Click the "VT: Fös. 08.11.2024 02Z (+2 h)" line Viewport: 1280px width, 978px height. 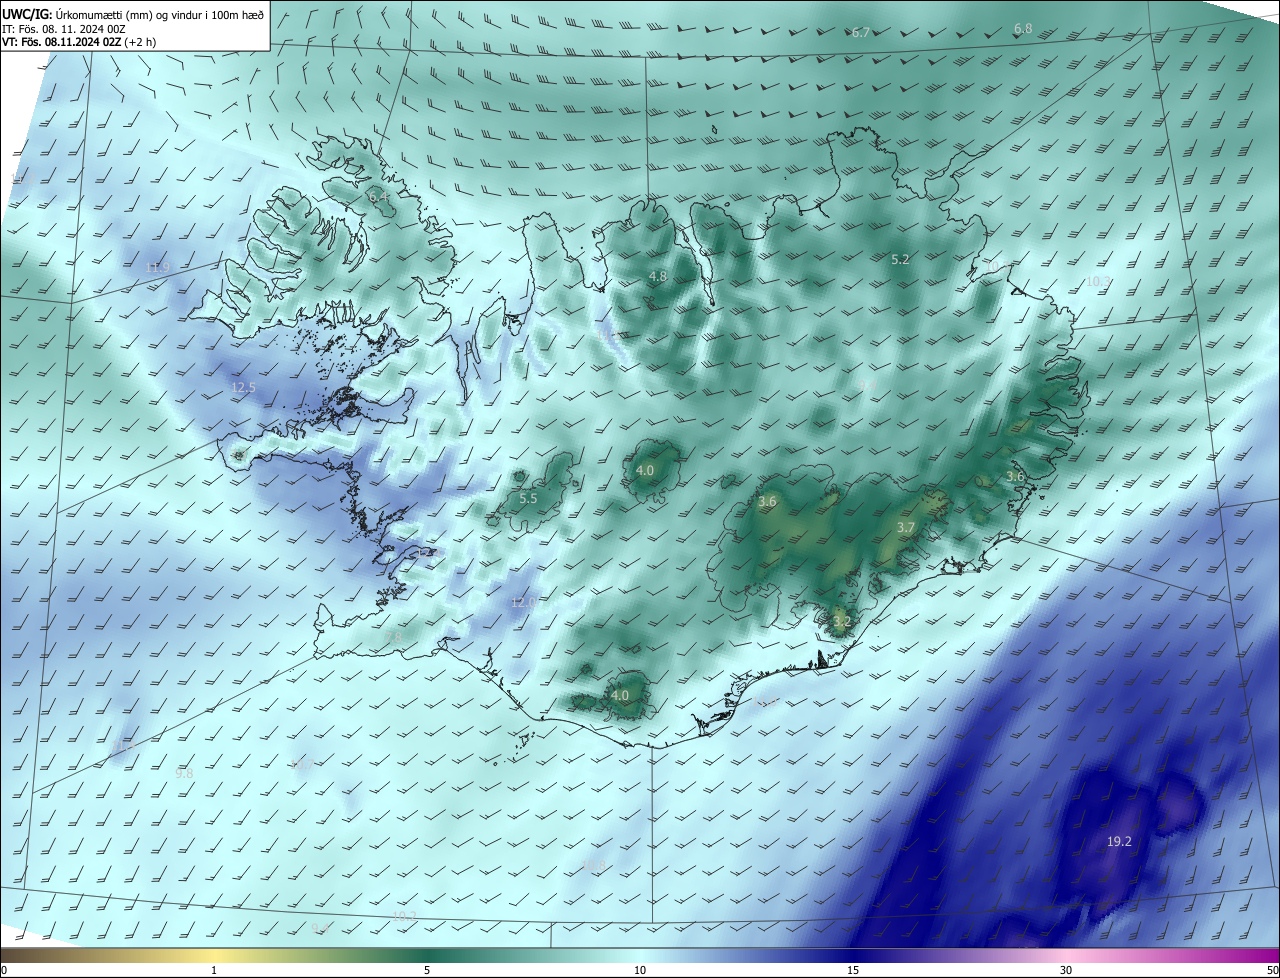[78, 42]
